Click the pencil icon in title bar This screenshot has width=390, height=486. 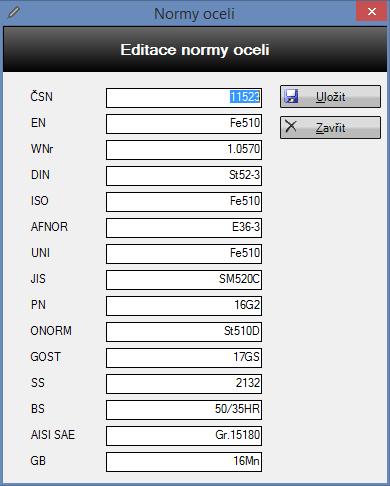(14, 12)
